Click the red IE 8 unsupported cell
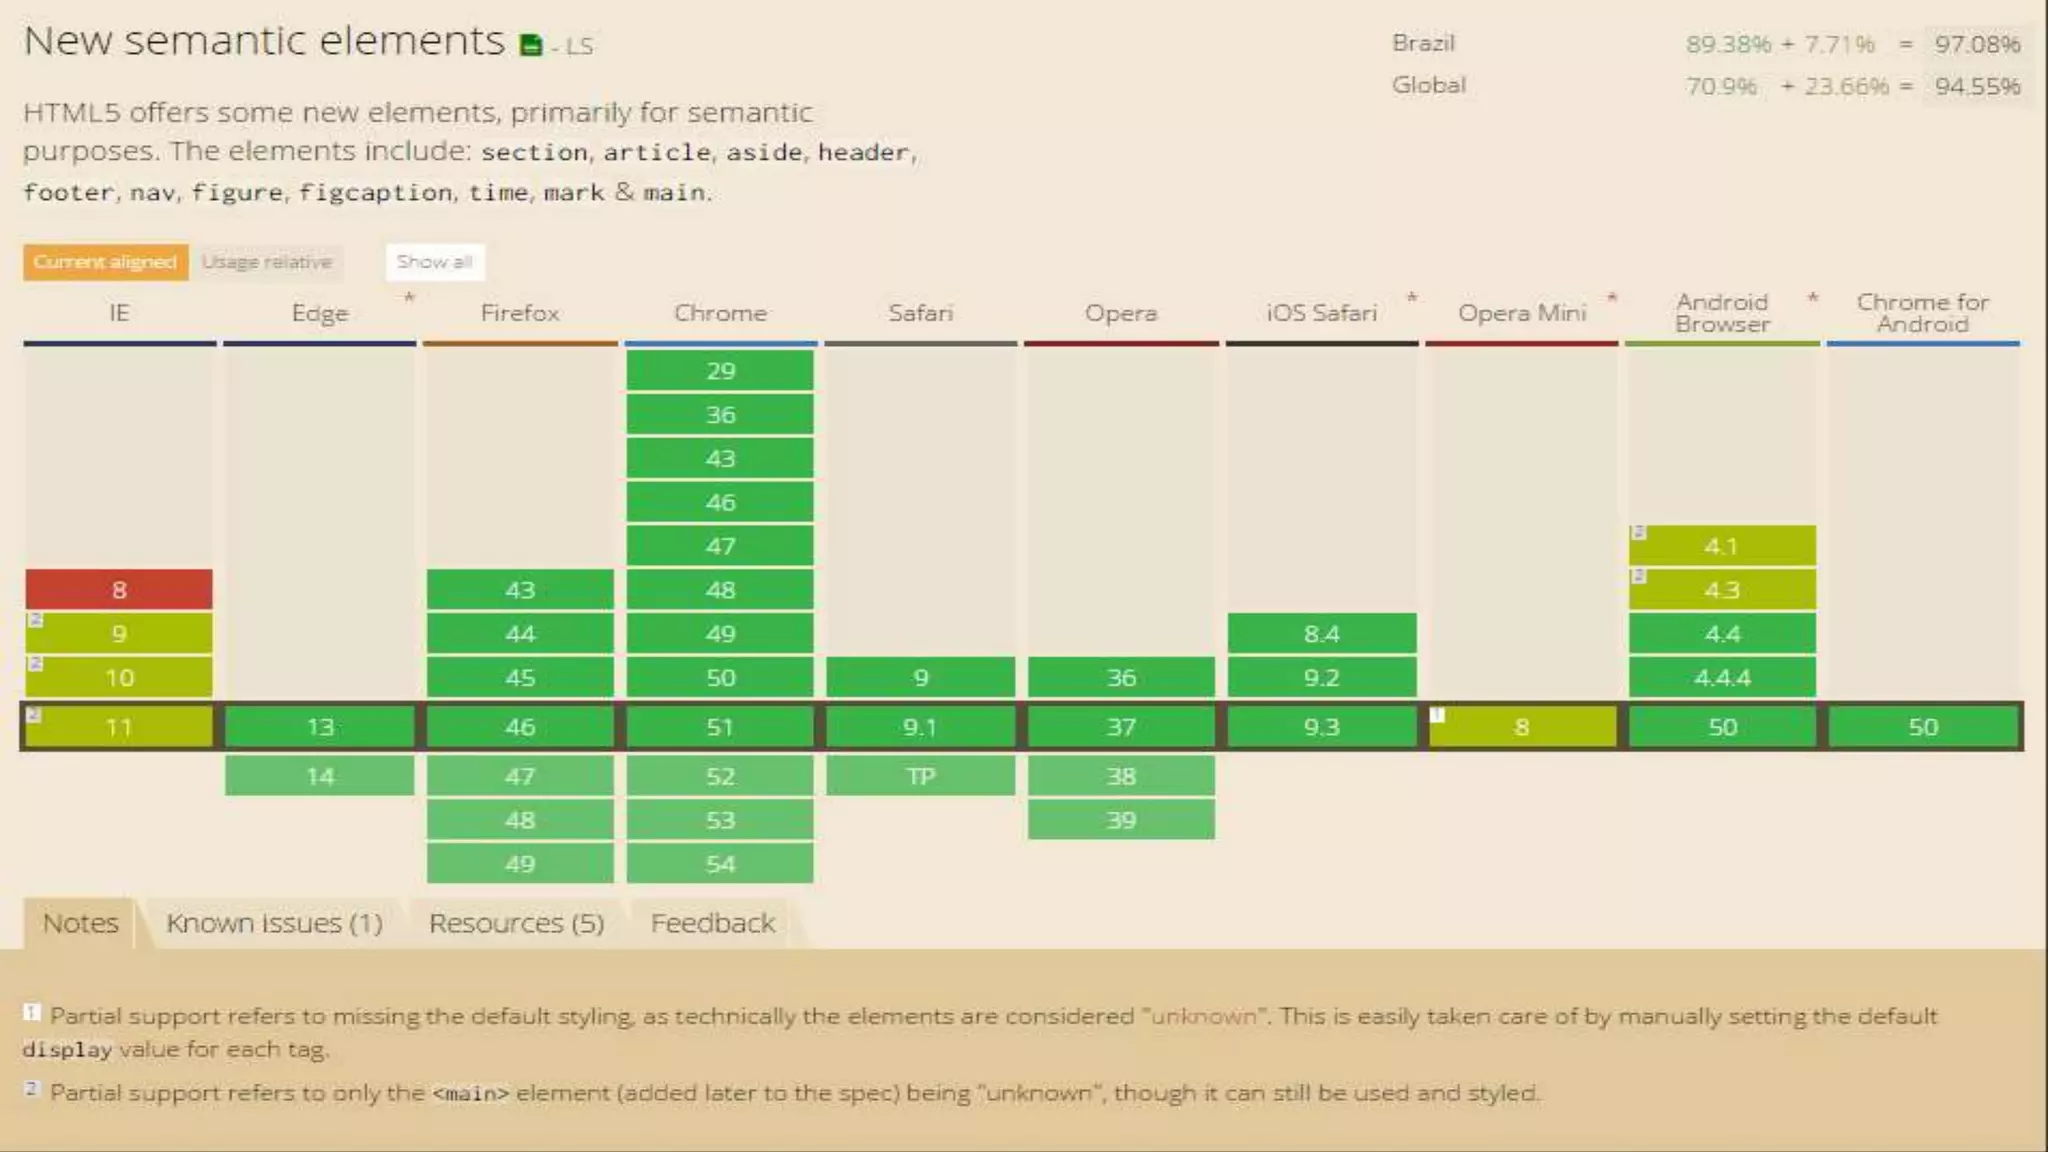Image resolution: width=2048 pixels, height=1152 pixels. (x=119, y=590)
